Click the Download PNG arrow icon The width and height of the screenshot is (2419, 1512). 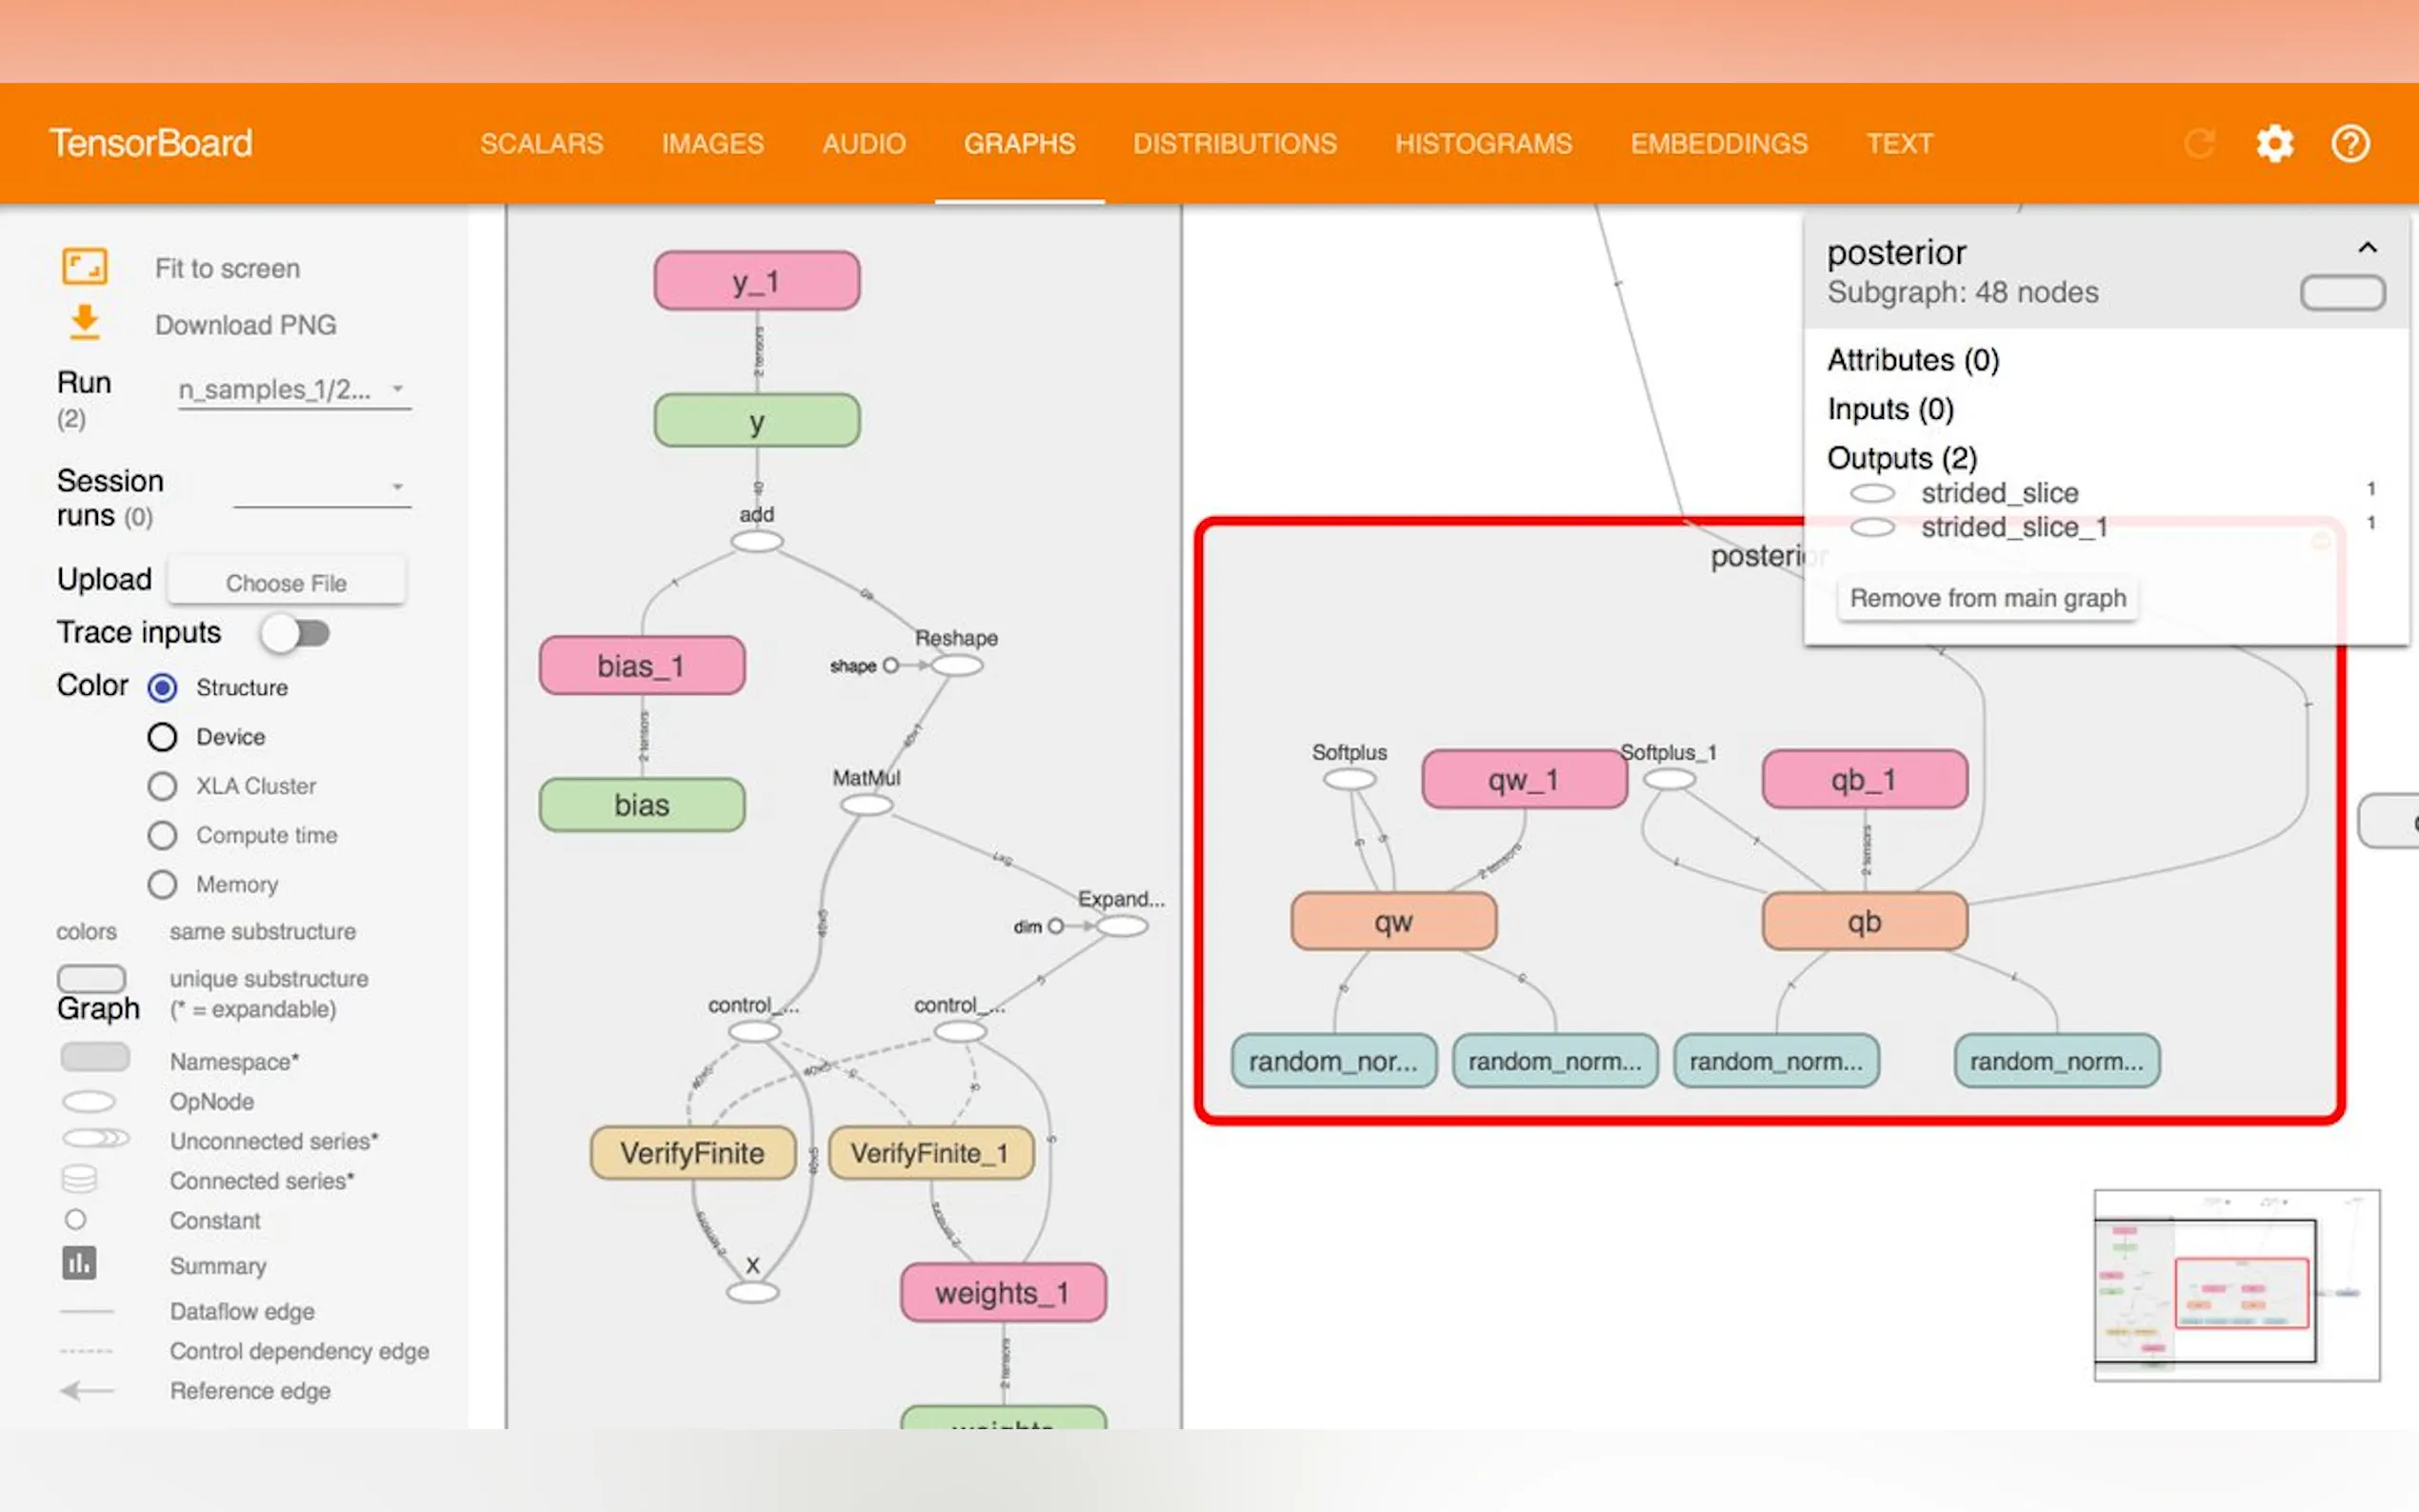click(84, 323)
